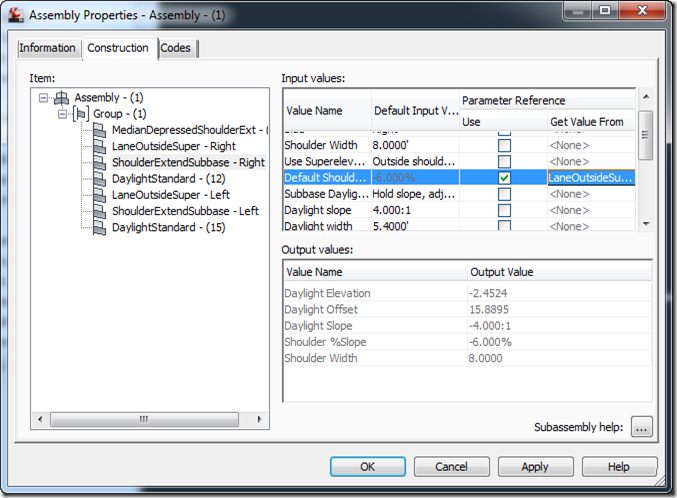This screenshot has height=498, width=677.
Task: Edit the Daylight slope value 4.000:1
Action: (415, 210)
